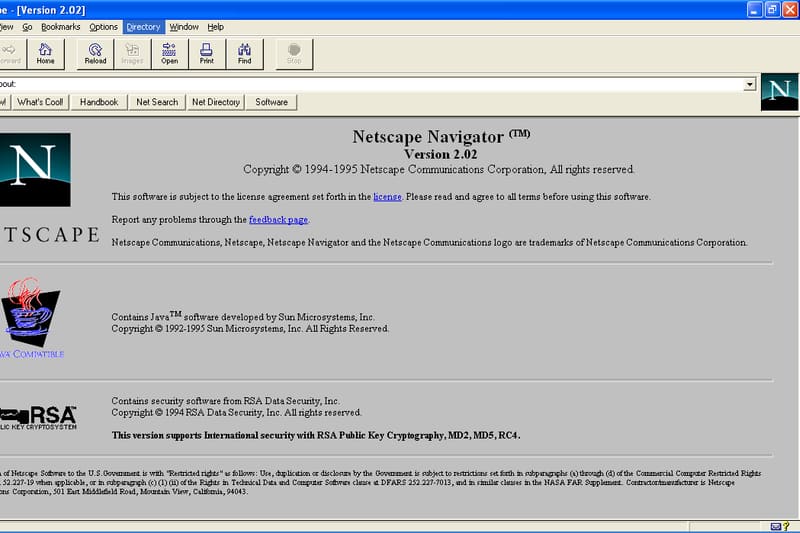
Task: Click the Net Search button
Action: [157, 102]
